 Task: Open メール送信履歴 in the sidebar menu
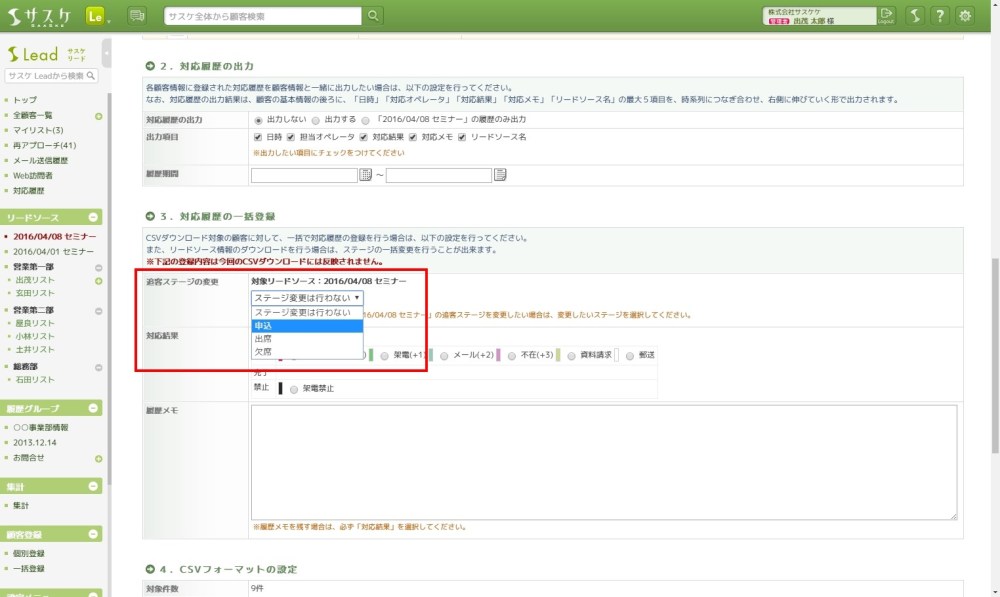click(41, 160)
